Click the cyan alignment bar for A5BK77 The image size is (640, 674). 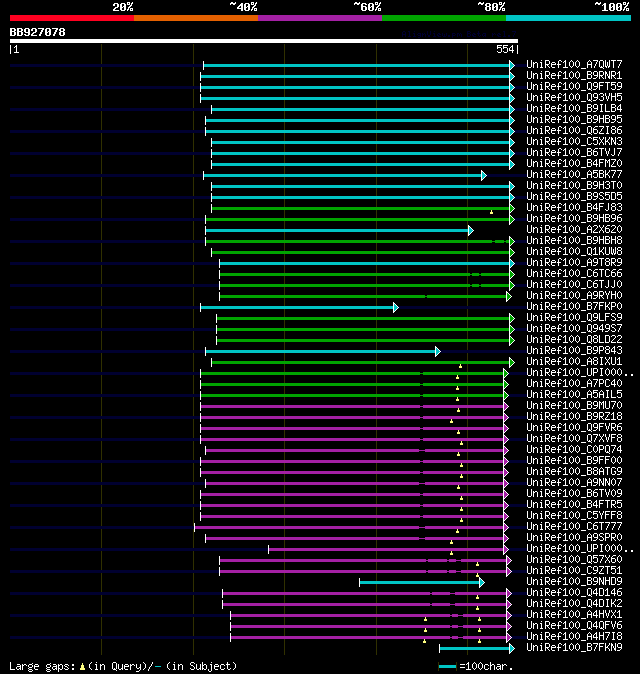point(345,175)
